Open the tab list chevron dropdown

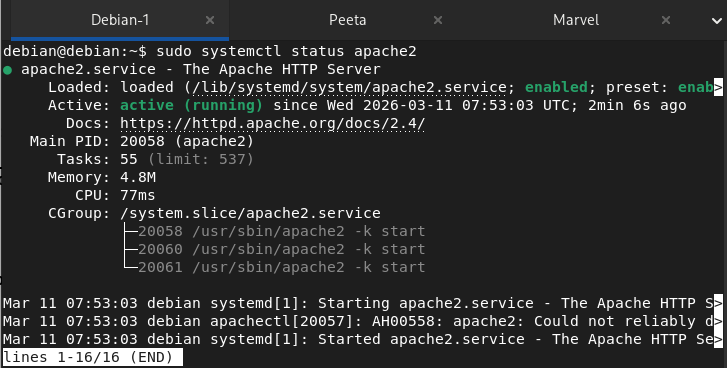(717, 20)
